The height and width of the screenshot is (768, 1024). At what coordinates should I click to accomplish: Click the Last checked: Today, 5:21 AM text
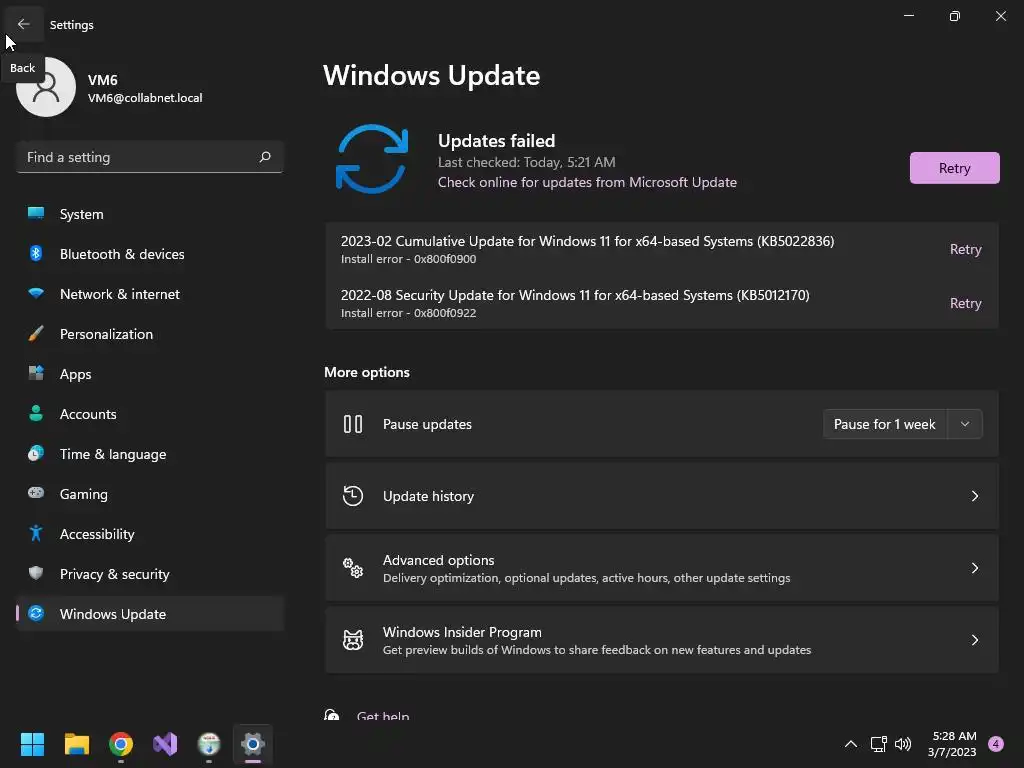[x=526, y=162]
